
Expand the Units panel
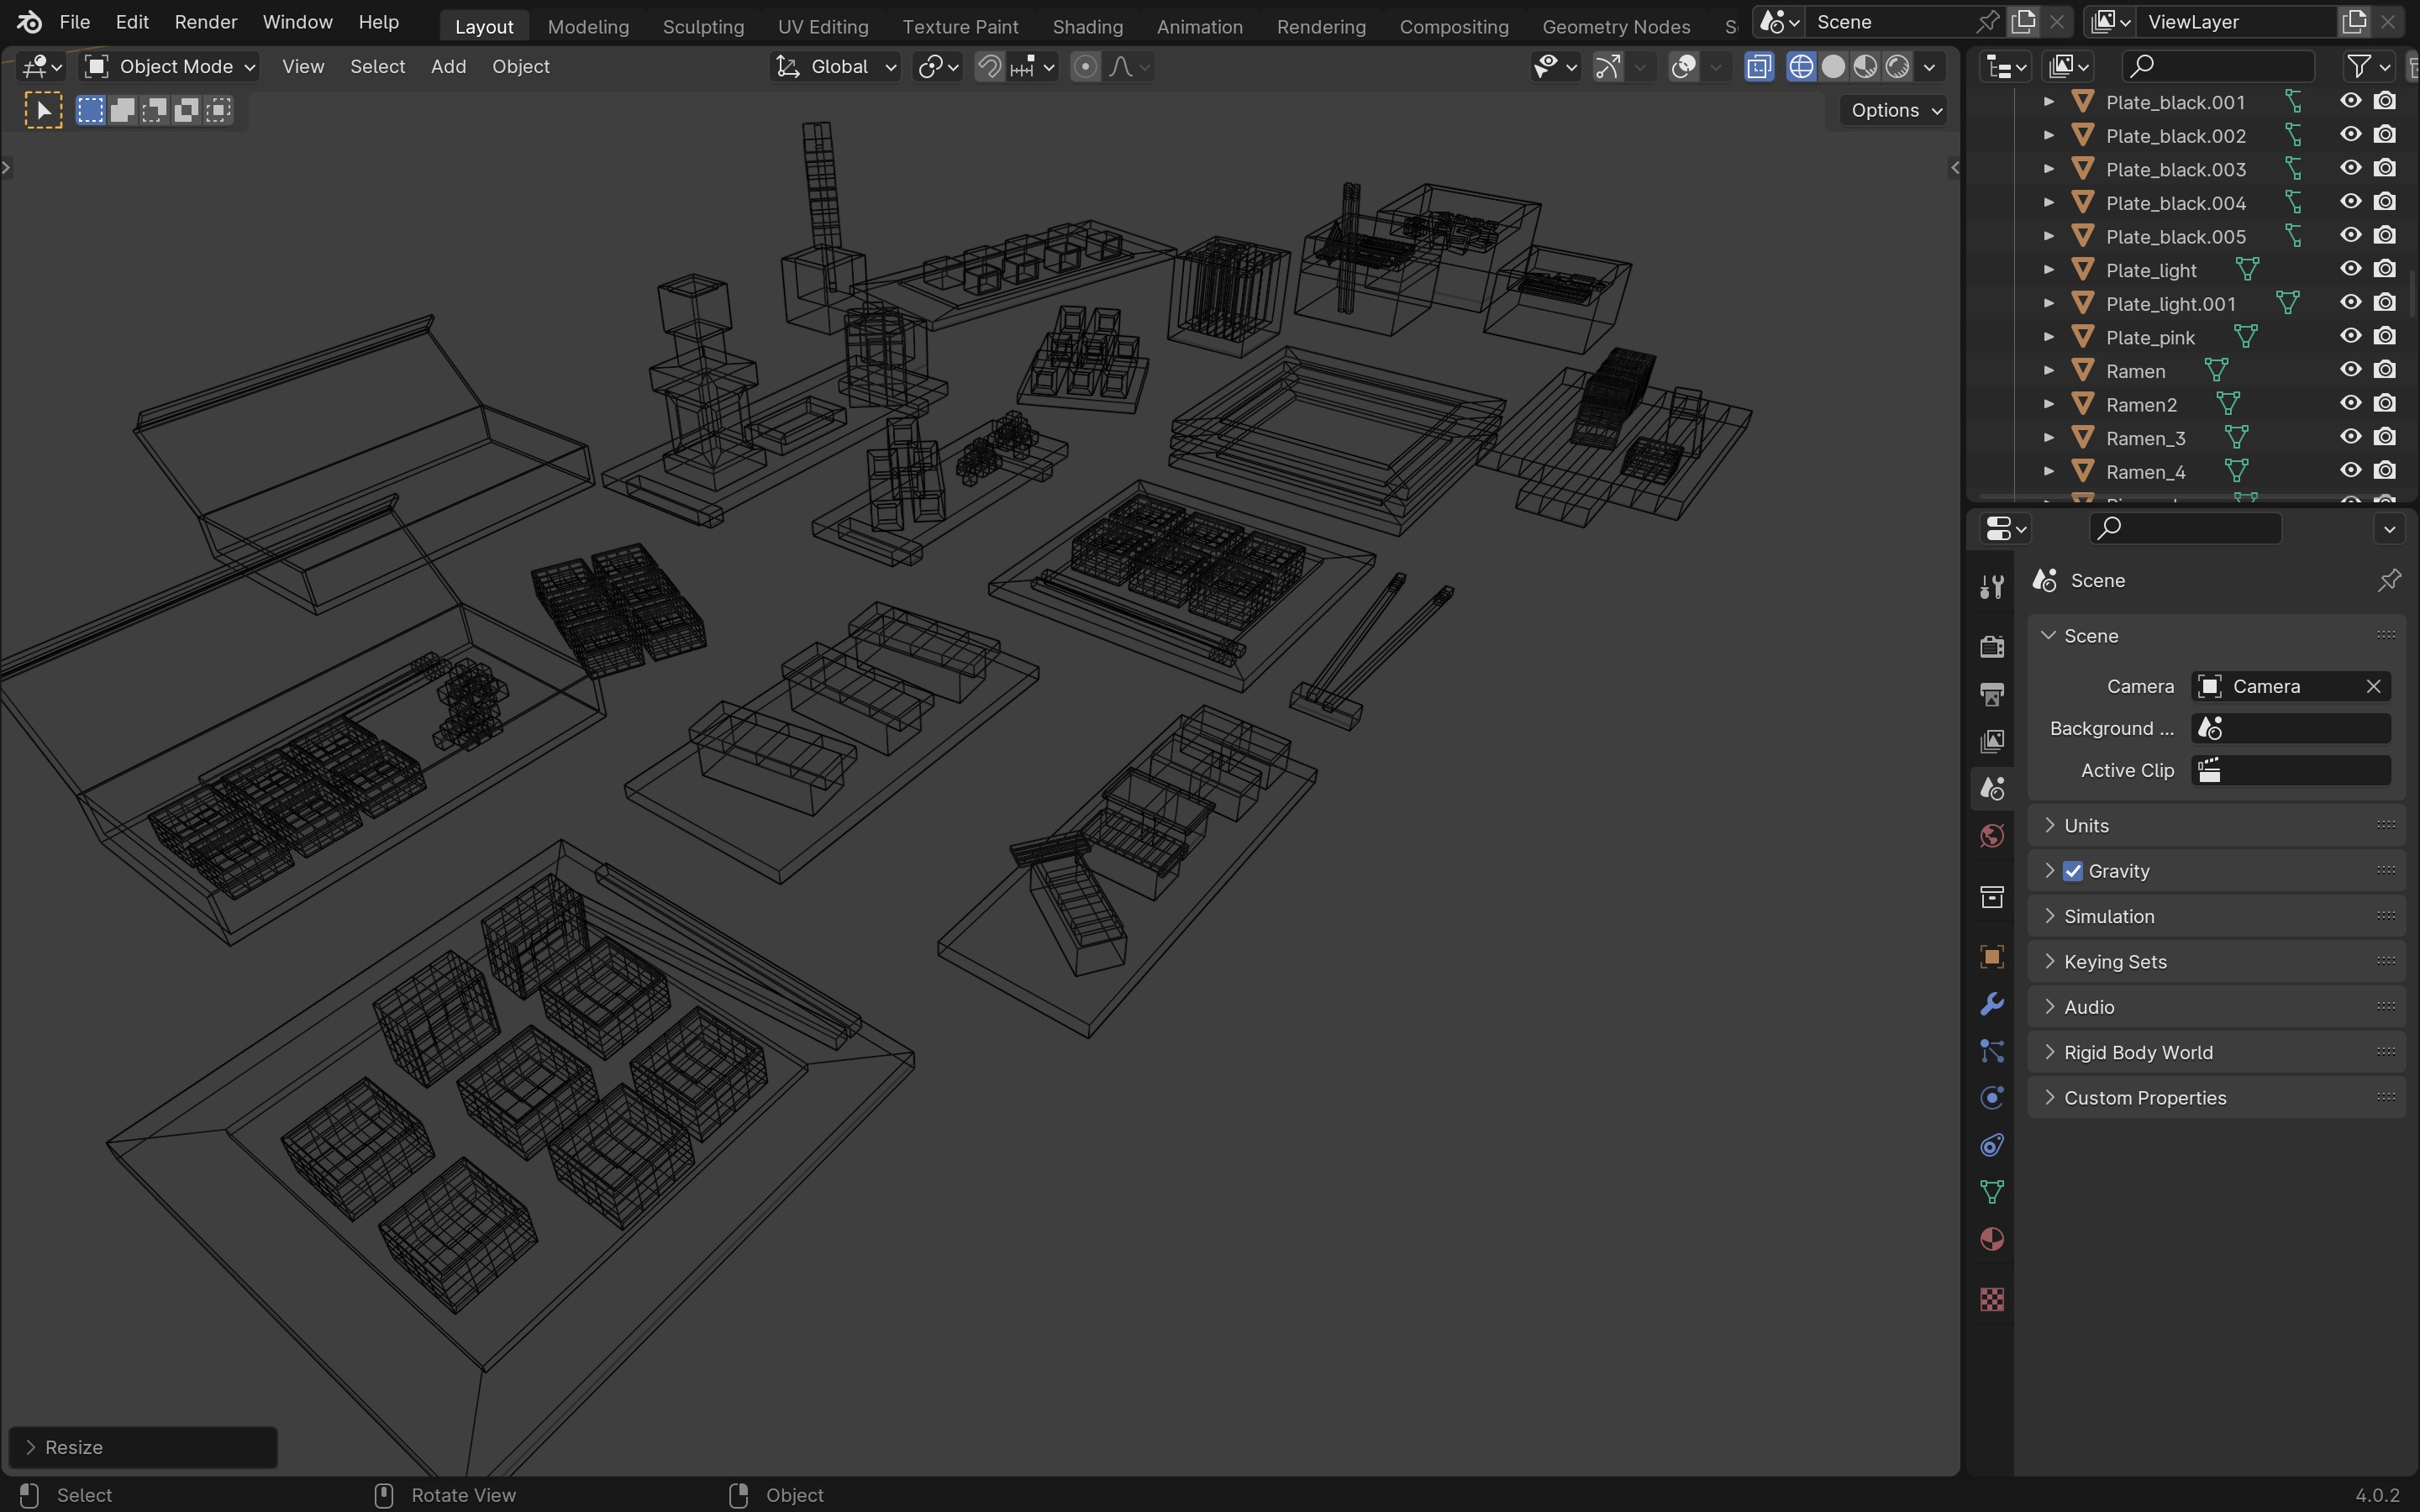(2086, 826)
